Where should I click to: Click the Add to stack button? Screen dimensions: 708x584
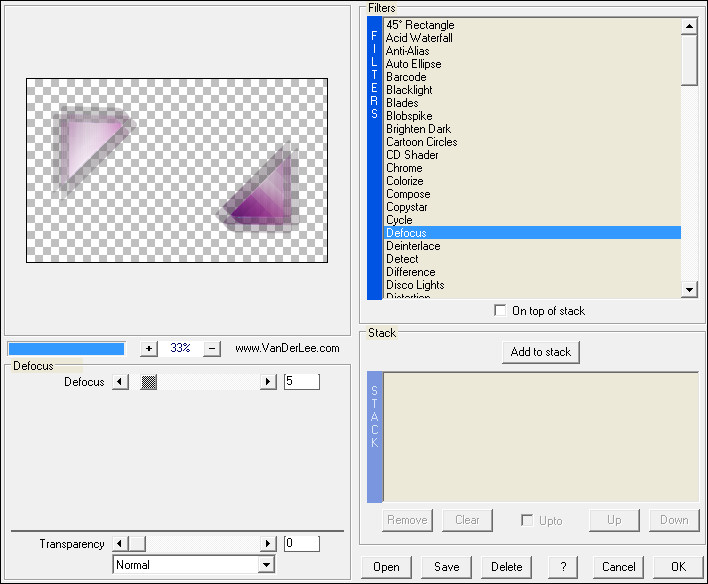(x=540, y=352)
